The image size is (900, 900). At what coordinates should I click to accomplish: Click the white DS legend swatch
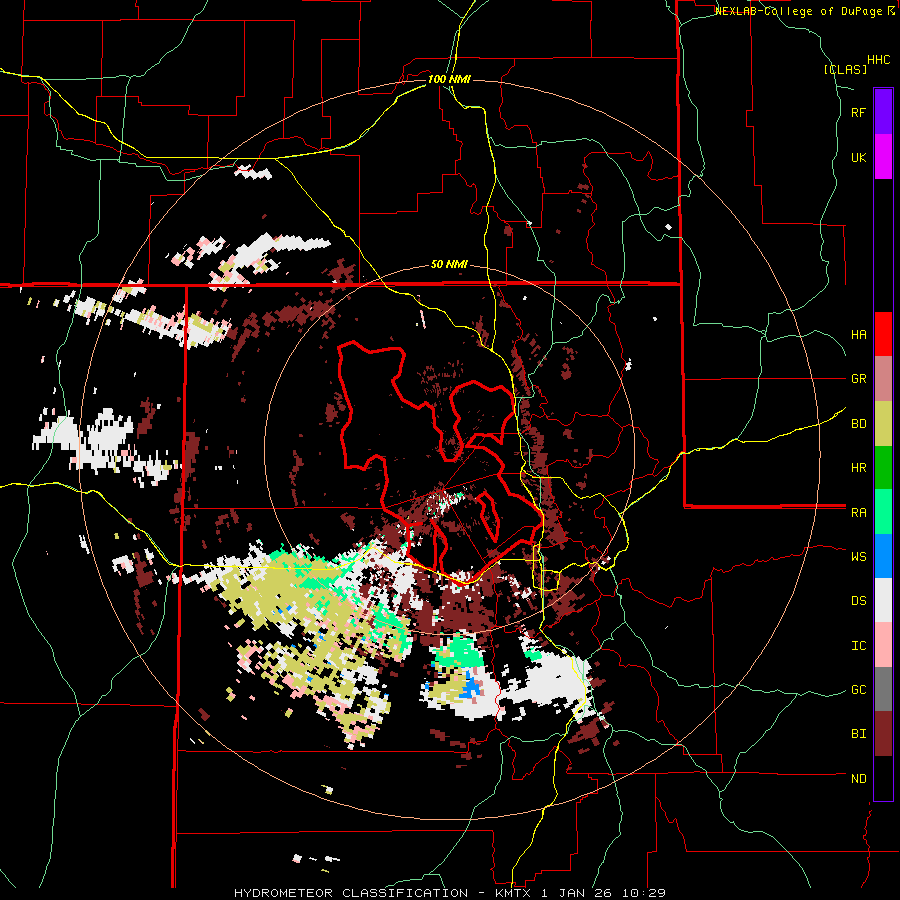coord(883,601)
